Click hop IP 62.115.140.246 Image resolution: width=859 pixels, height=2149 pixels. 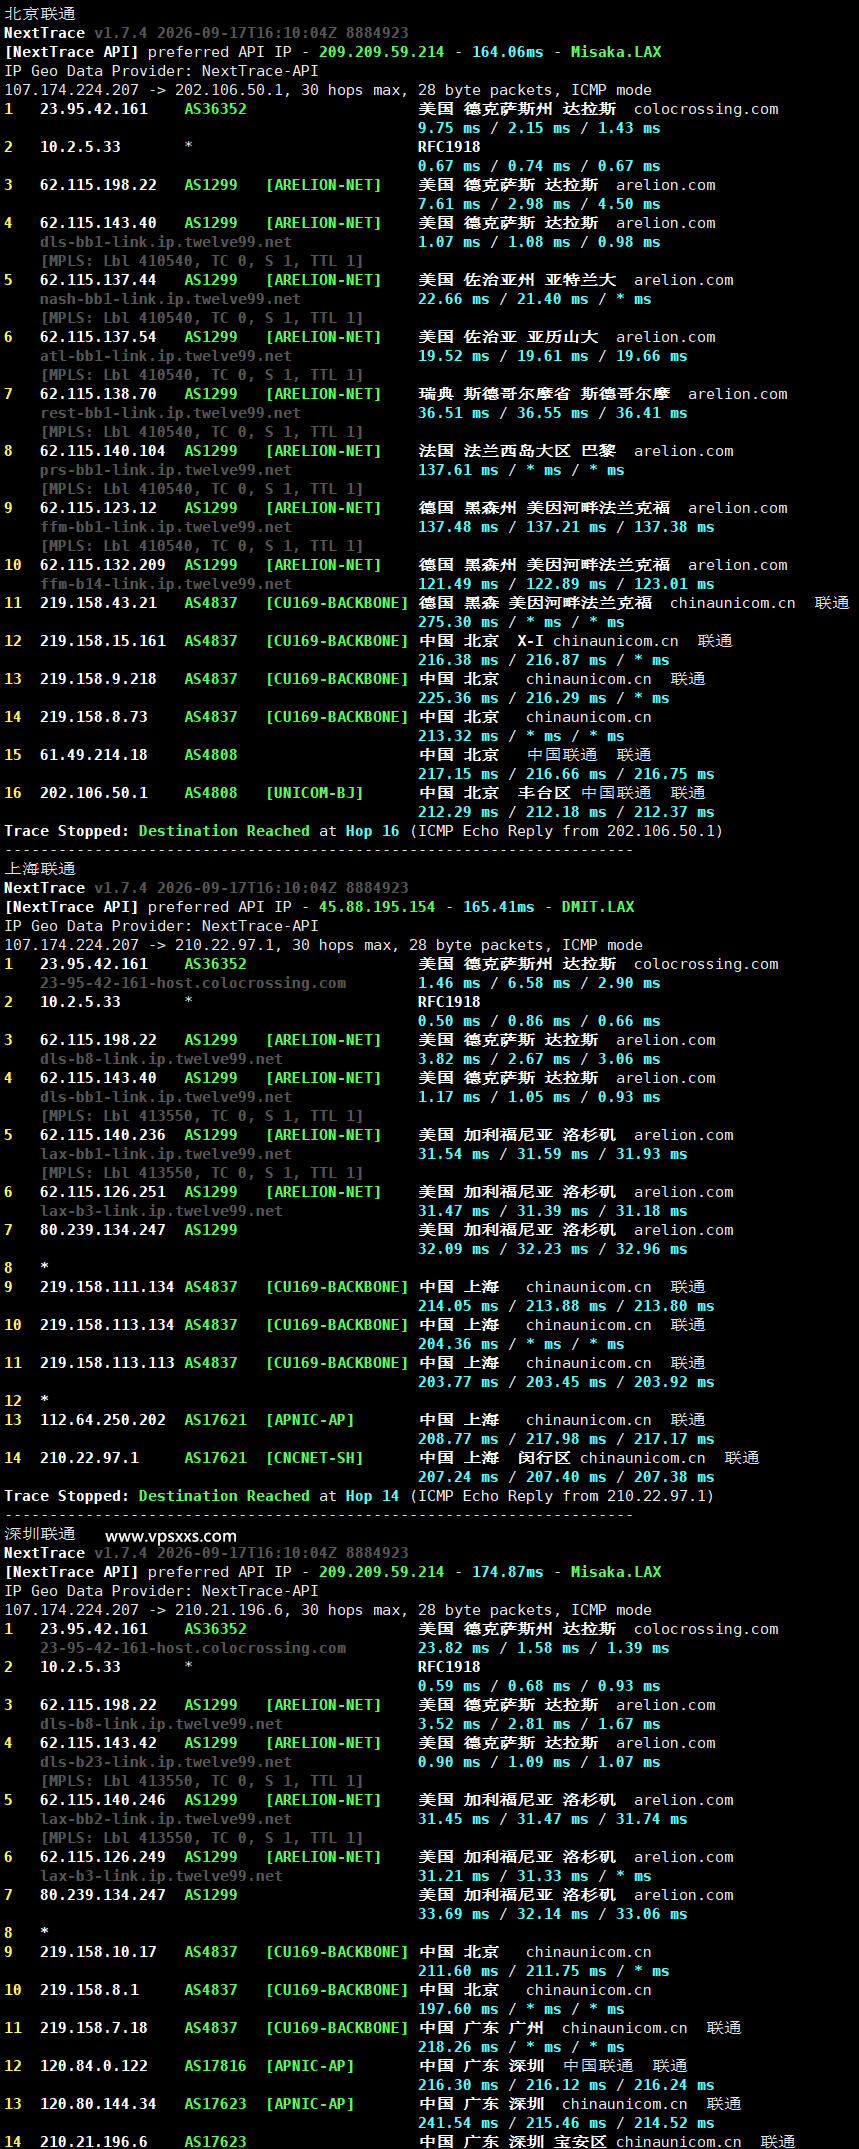[103, 1800]
